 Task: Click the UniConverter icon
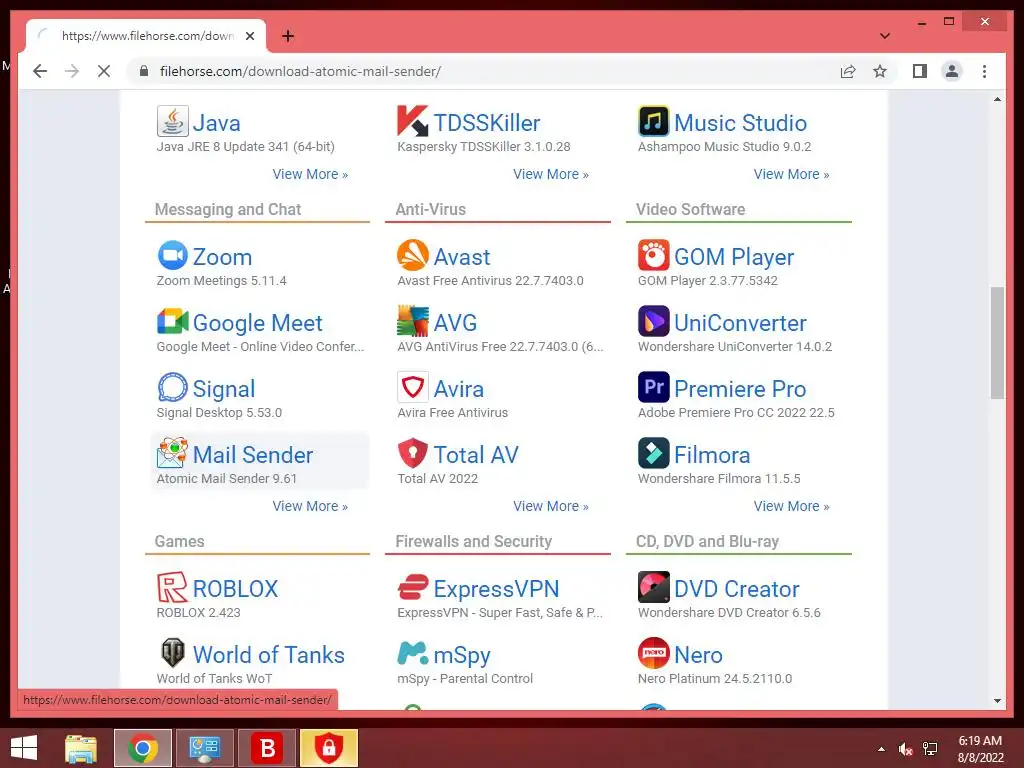(x=654, y=321)
